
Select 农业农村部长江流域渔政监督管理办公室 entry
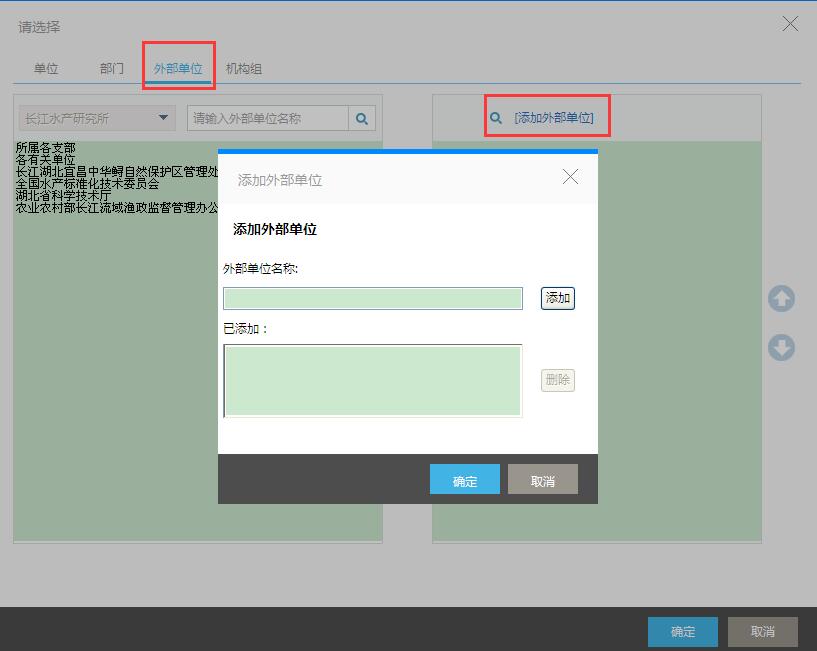(x=117, y=207)
